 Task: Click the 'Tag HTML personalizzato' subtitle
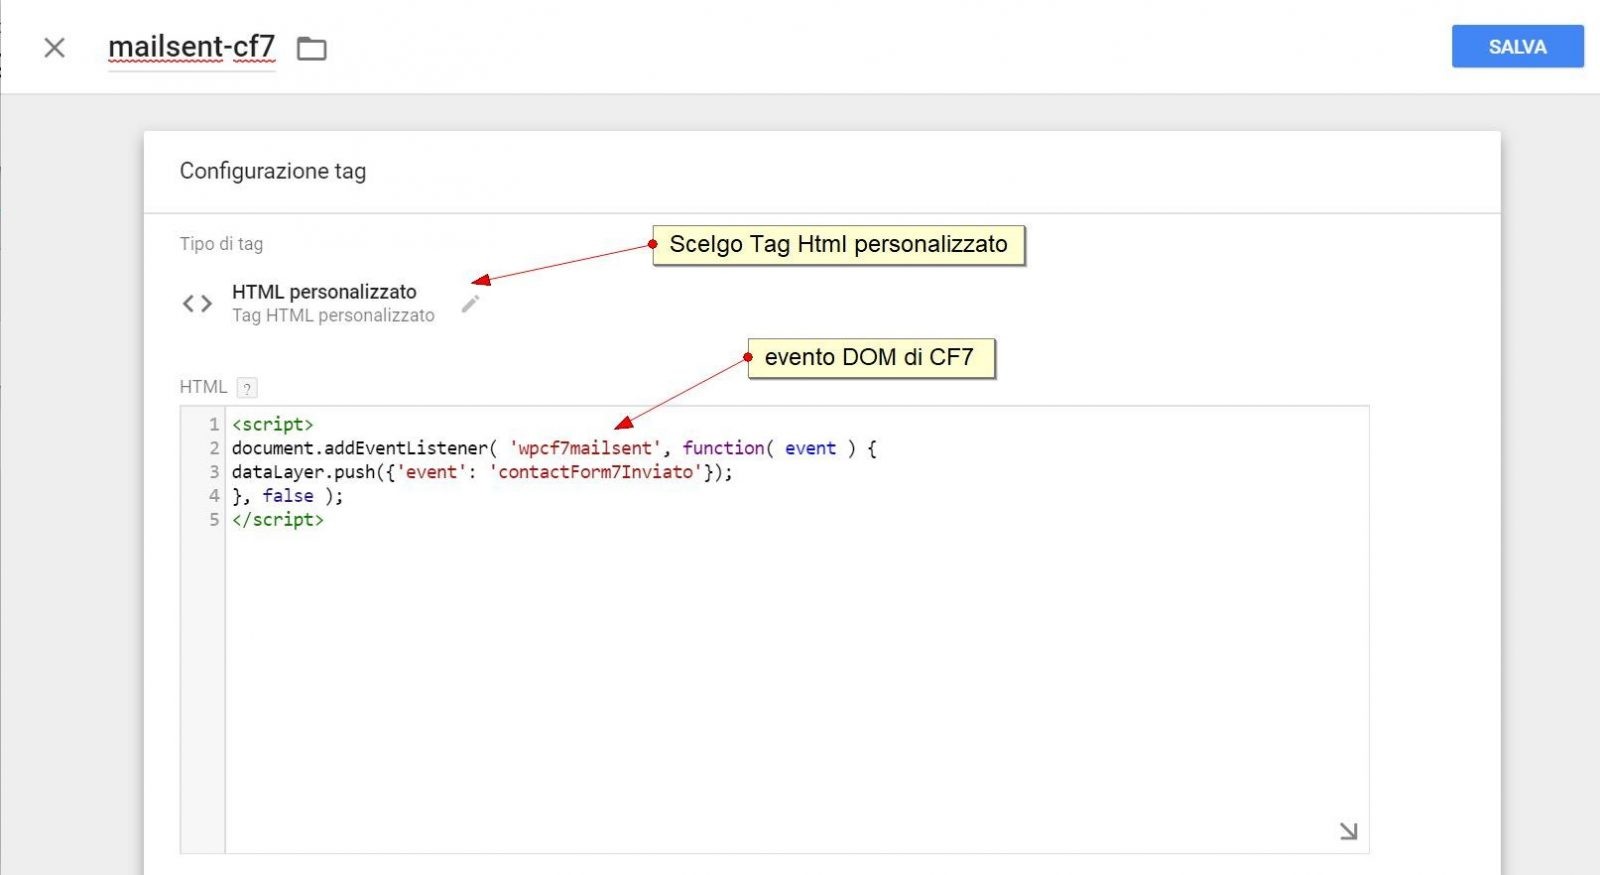333,316
